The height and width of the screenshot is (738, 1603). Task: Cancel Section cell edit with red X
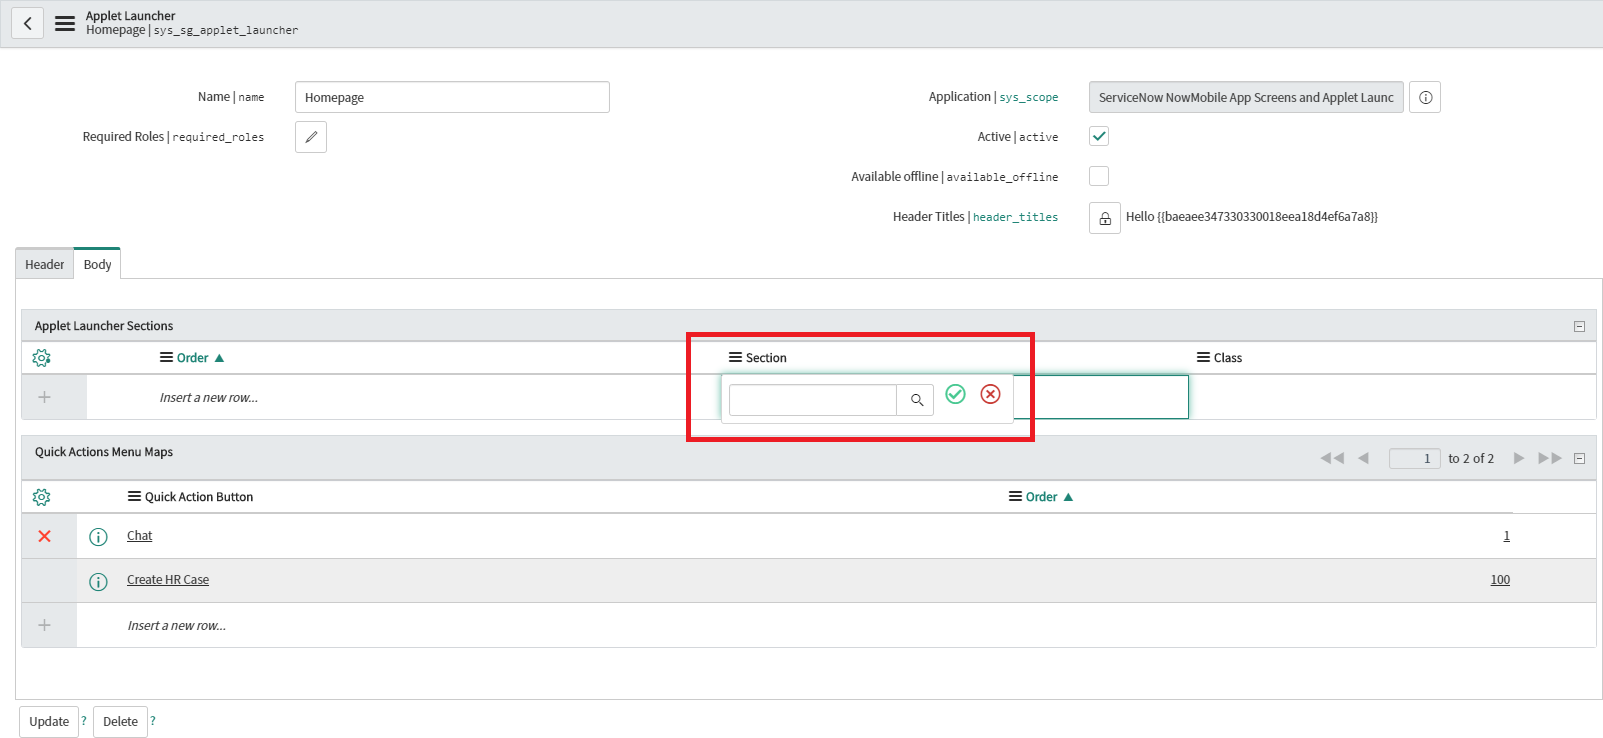(990, 394)
